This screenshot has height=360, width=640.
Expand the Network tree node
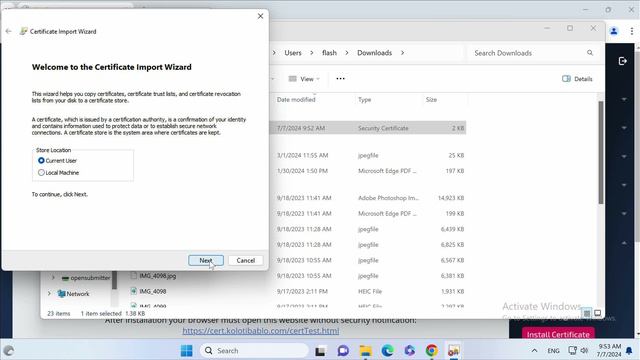coord(49,293)
